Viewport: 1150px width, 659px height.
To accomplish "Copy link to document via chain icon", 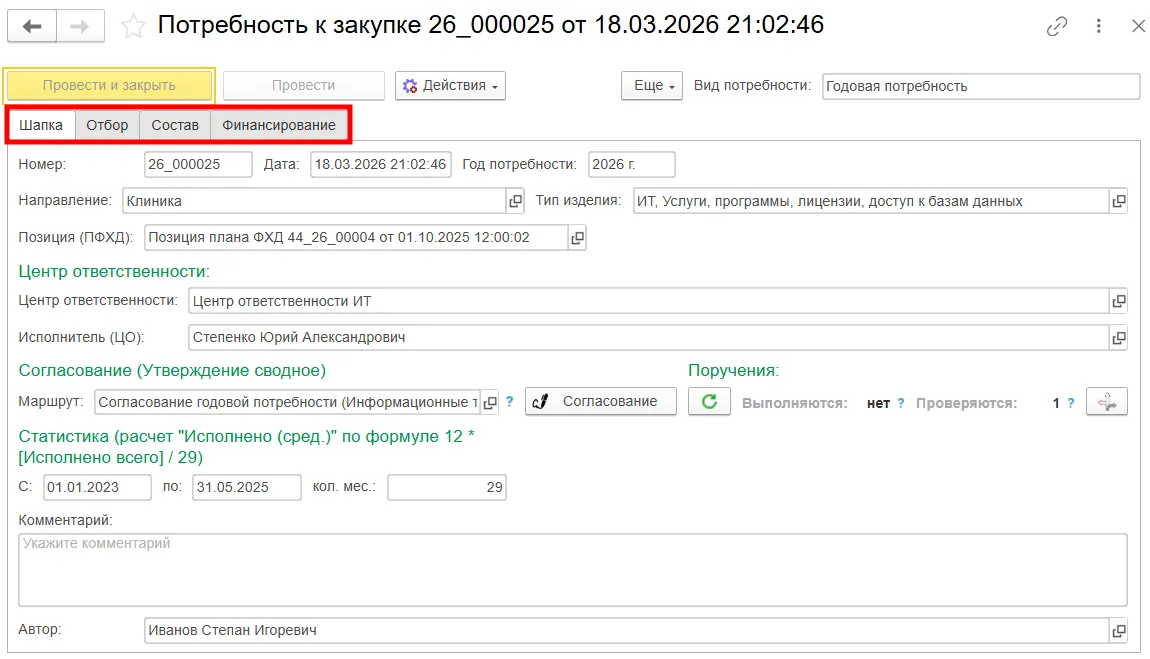I will click(1056, 26).
